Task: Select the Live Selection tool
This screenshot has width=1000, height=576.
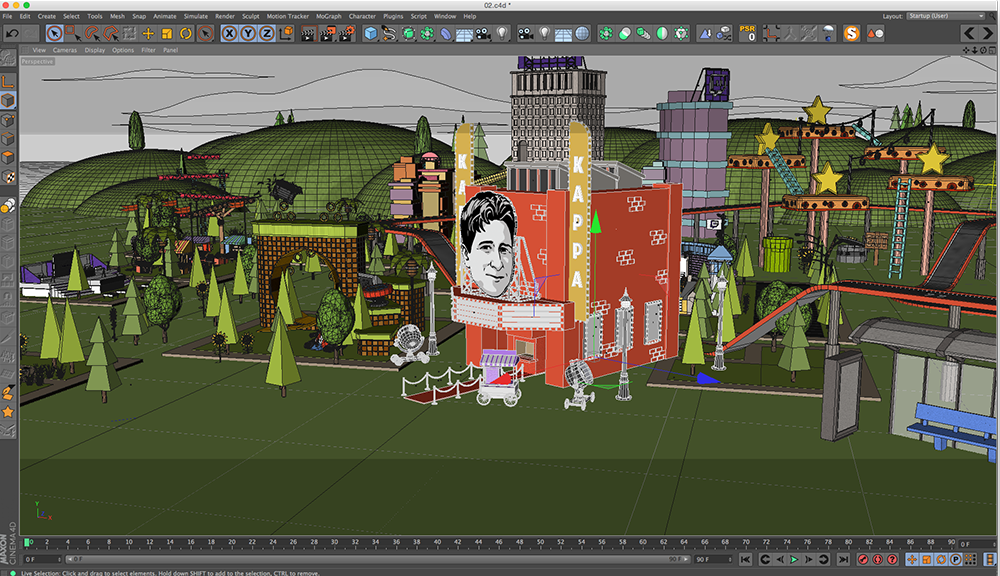Action: [54, 33]
